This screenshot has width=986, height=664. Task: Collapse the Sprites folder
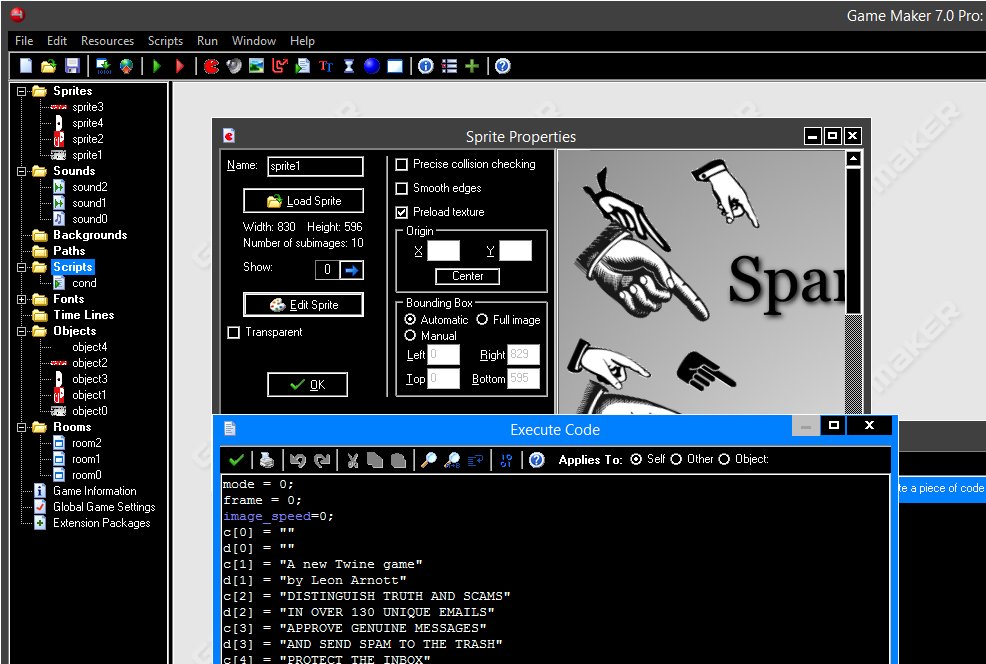coord(22,91)
